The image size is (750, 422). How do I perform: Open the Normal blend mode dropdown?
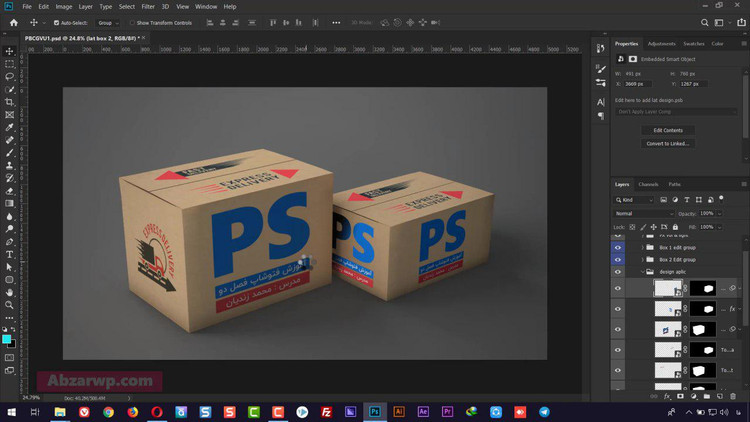[643, 213]
